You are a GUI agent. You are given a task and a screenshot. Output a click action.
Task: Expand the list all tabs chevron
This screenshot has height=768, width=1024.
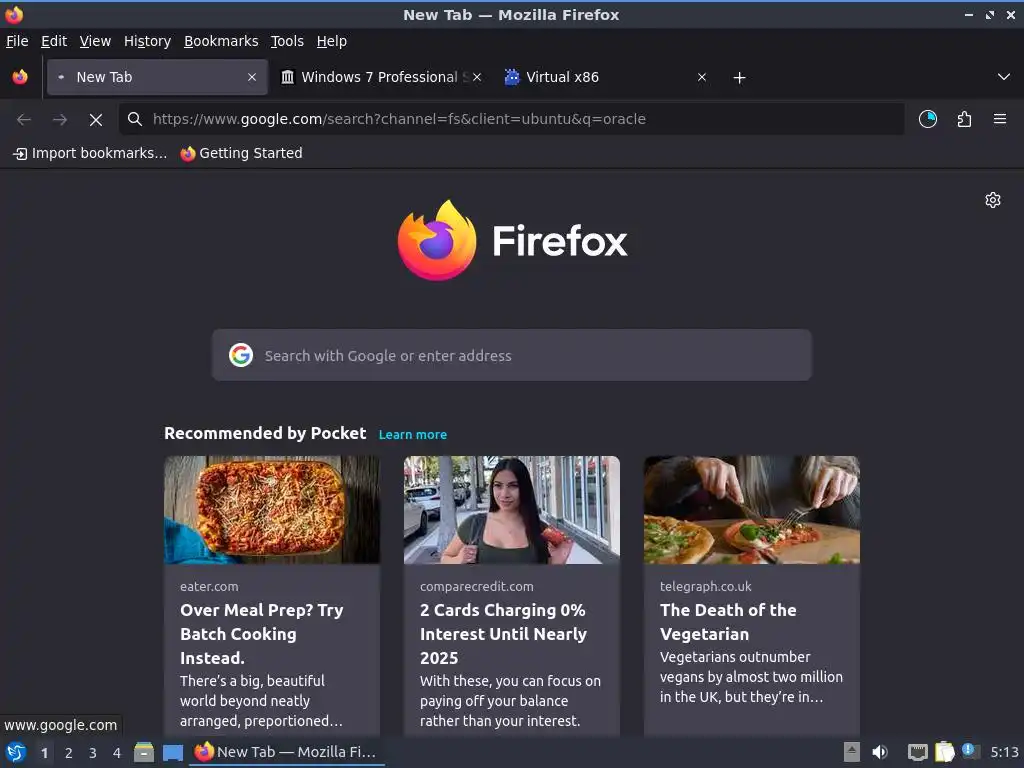[1004, 77]
